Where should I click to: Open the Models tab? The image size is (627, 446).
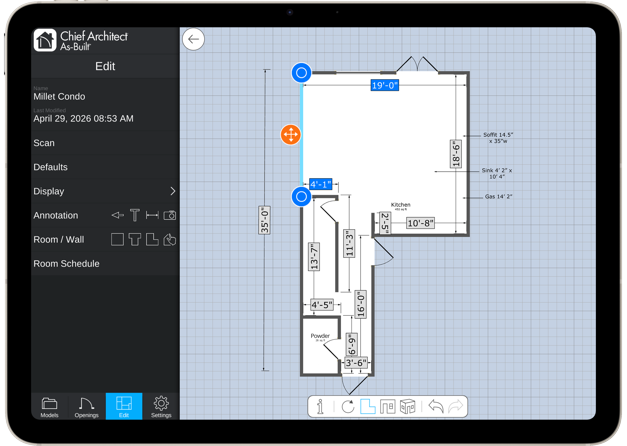[49, 406]
